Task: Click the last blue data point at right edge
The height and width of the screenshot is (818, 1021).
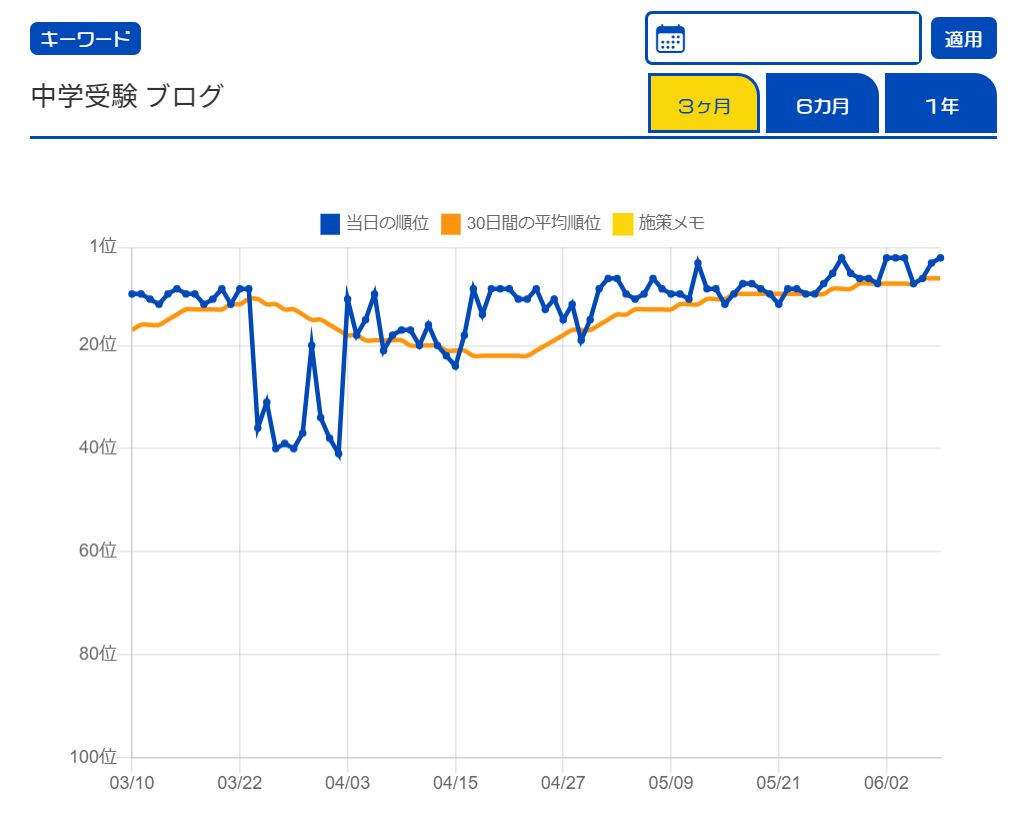Action: tap(941, 258)
